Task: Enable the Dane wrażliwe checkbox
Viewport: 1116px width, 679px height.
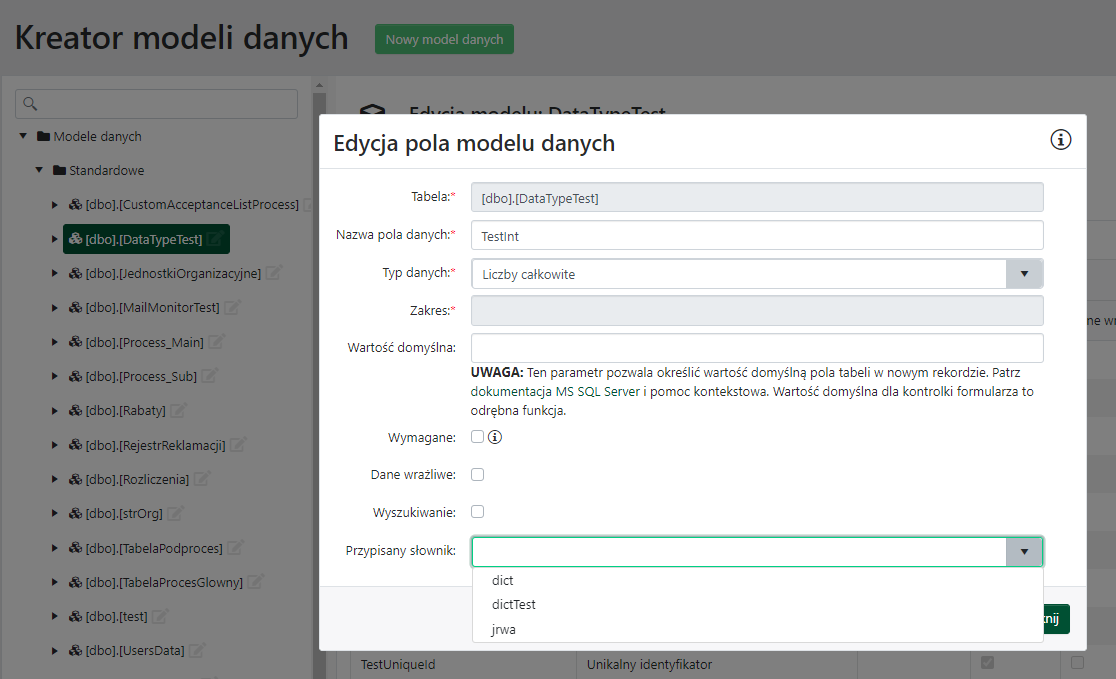Action: coord(478,473)
